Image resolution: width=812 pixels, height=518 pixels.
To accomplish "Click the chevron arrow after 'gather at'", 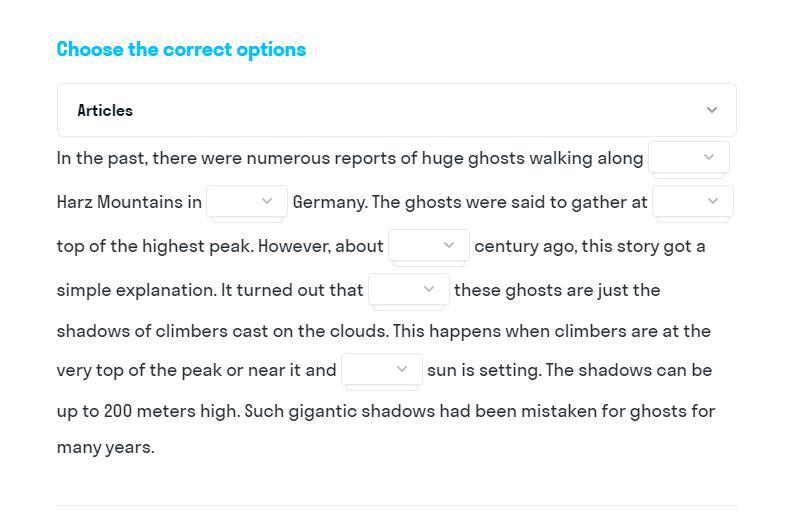I will click(x=713, y=202).
